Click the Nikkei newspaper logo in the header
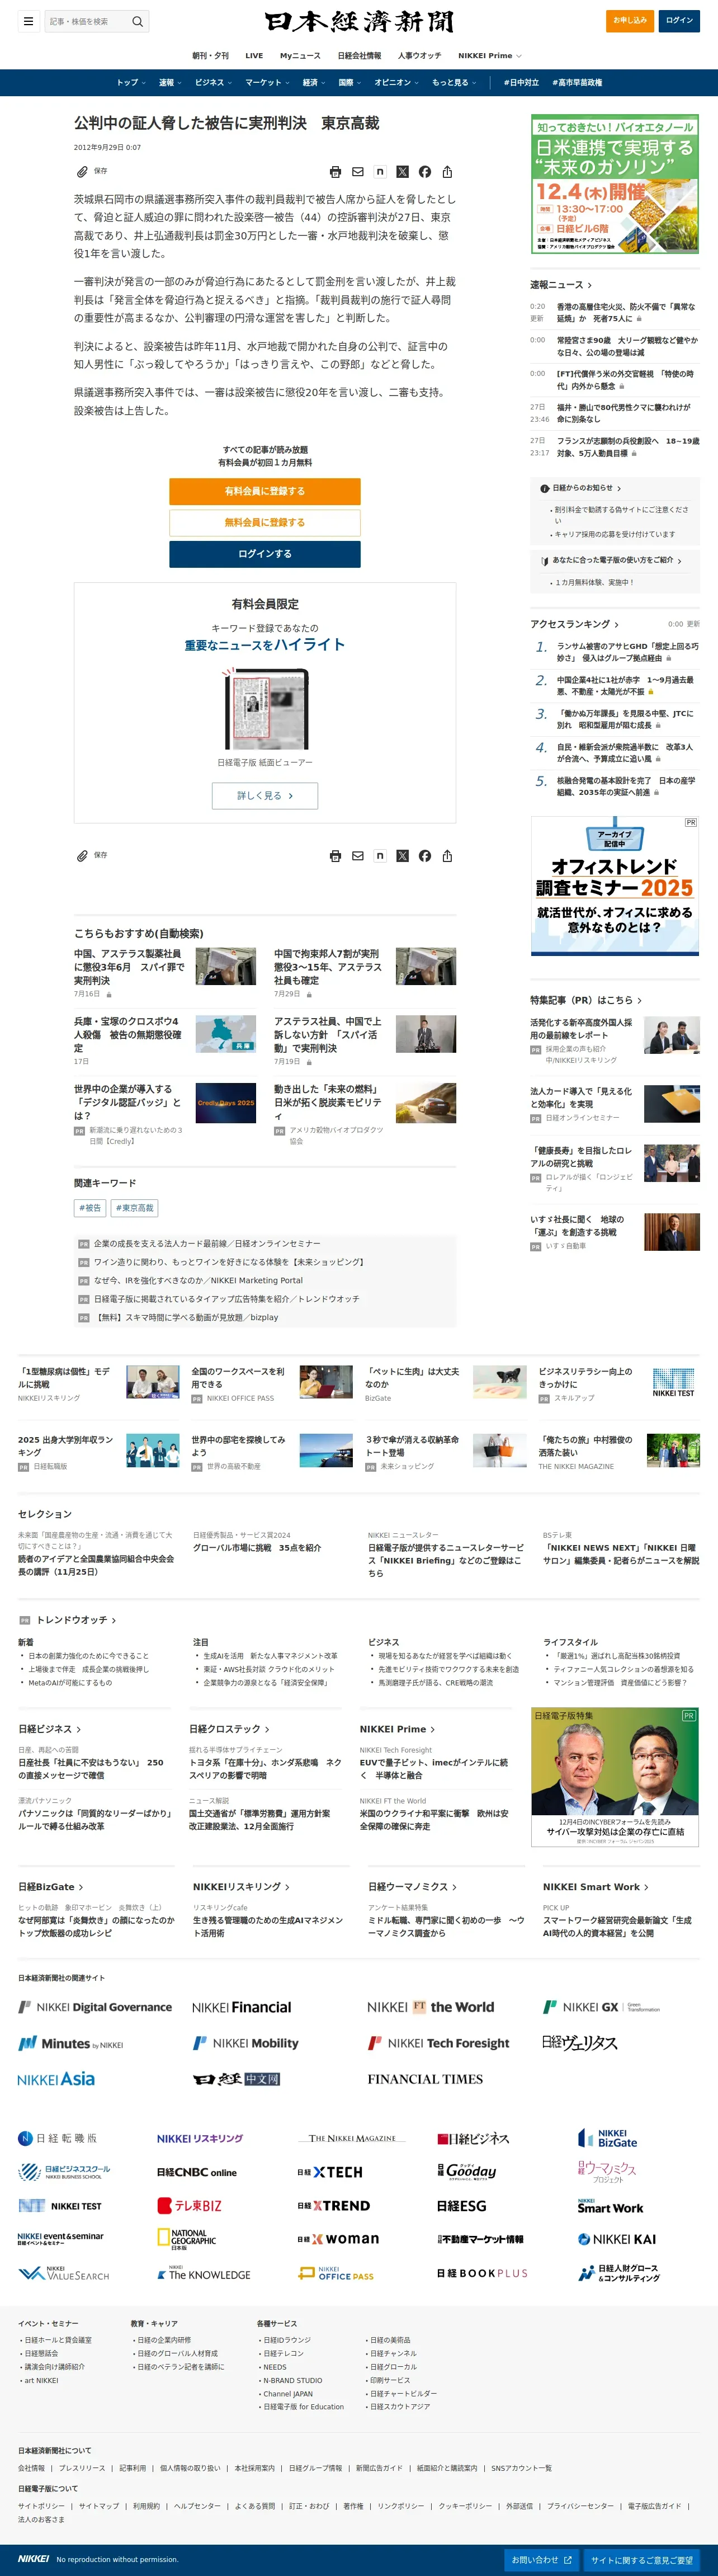 point(359,21)
